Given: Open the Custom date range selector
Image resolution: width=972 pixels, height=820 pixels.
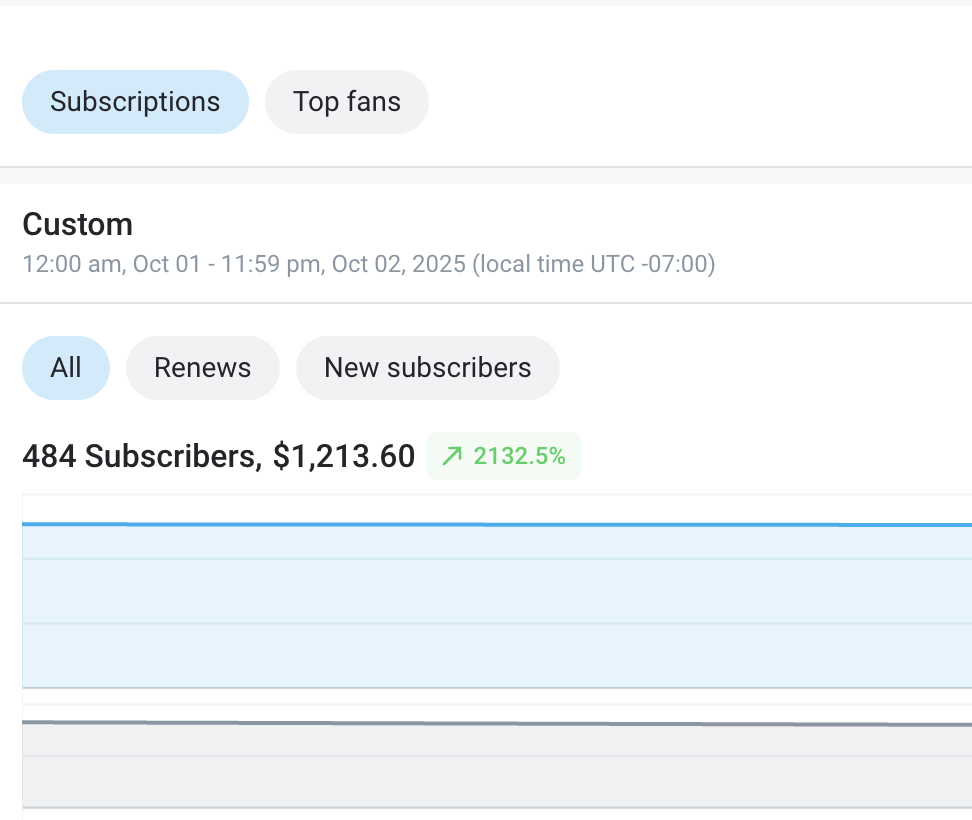Looking at the screenshot, I should coord(78,224).
